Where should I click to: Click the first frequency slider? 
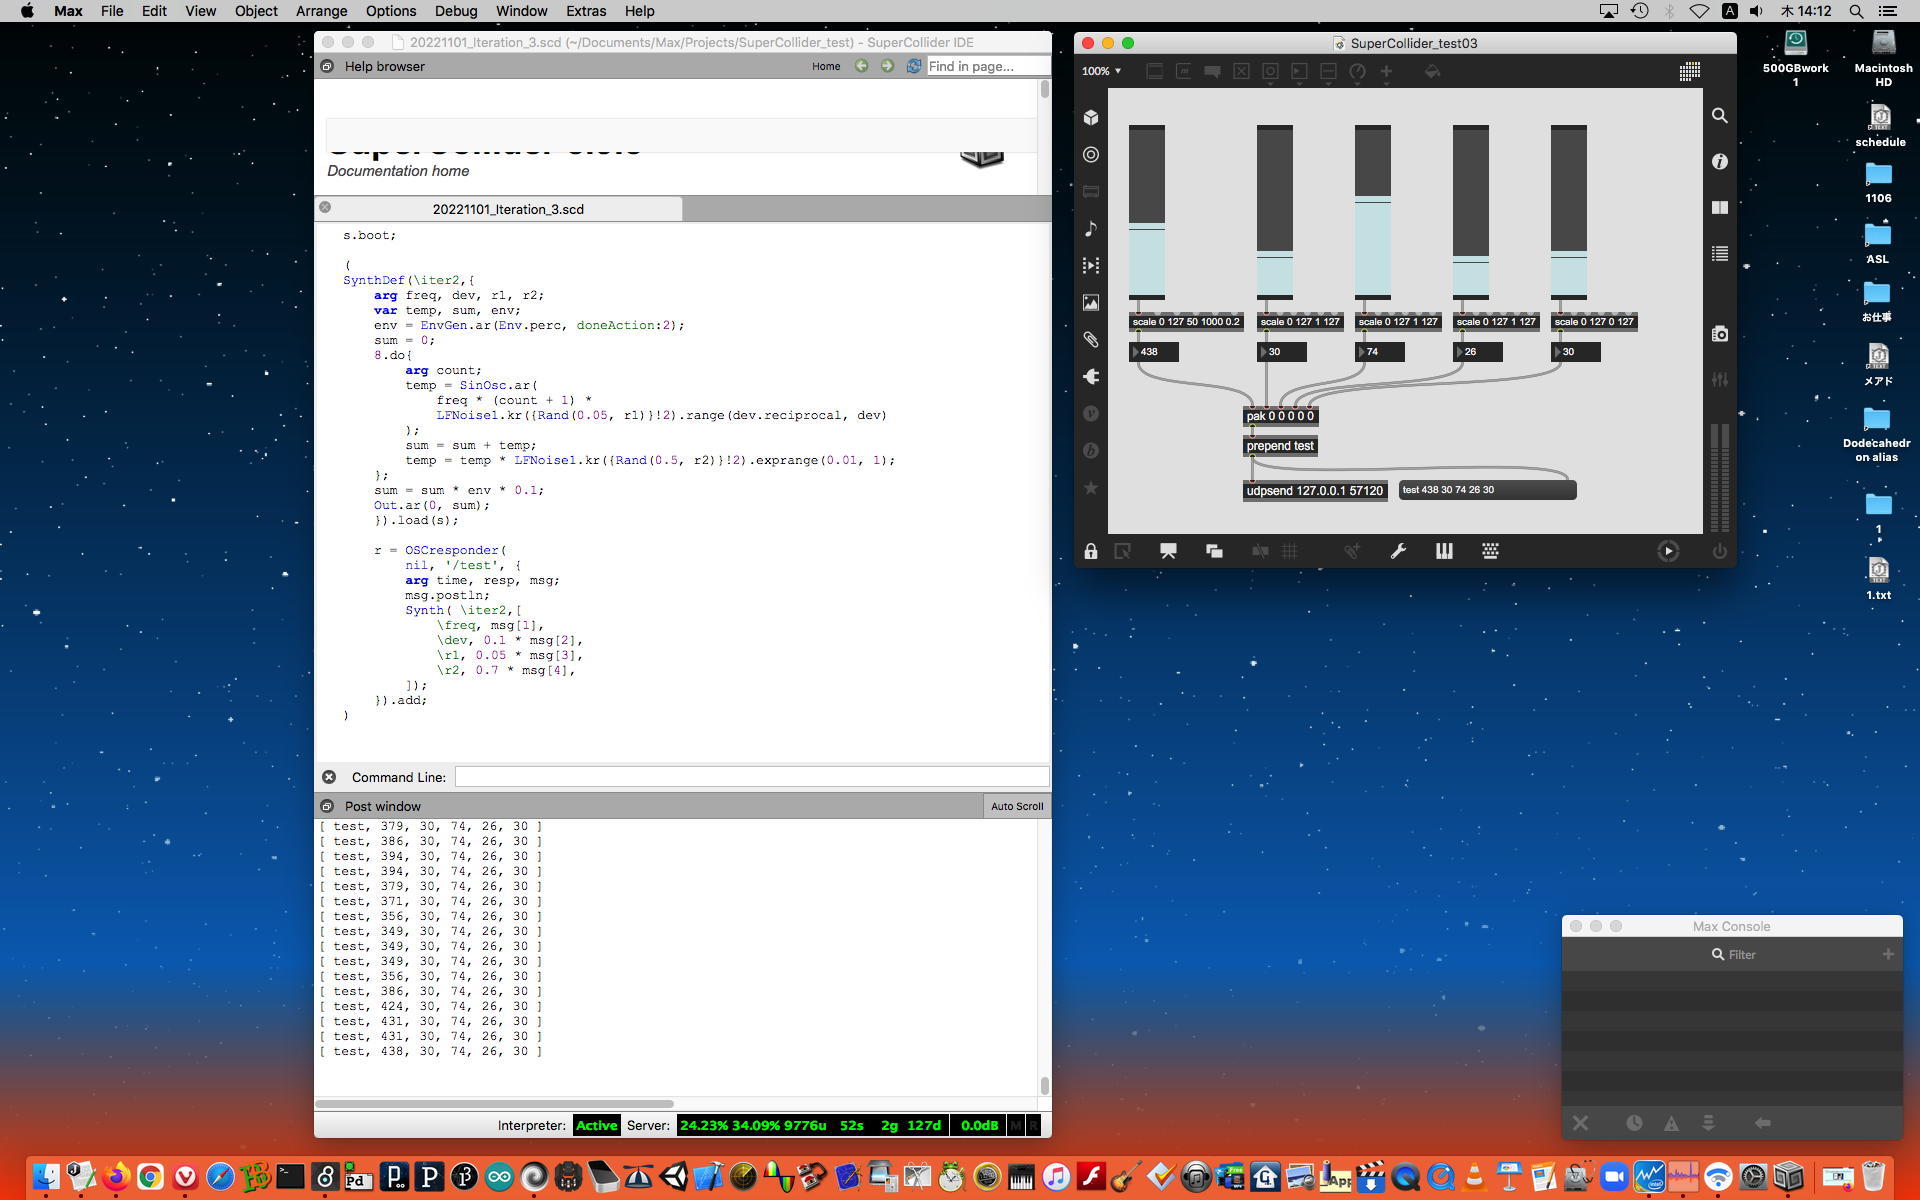point(1146,212)
